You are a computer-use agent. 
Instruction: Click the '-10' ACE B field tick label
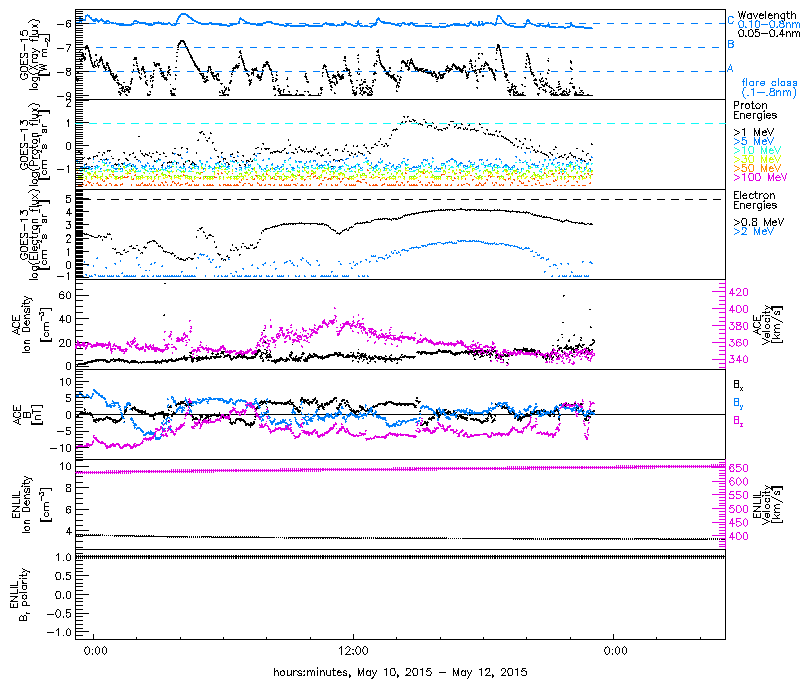61,448
